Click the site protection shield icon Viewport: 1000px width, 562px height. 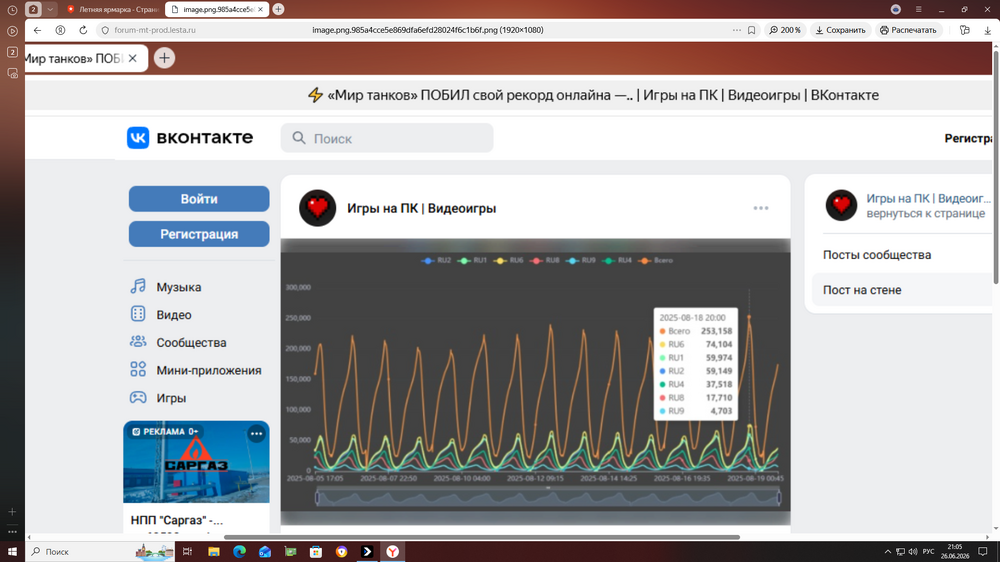(105, 30)
